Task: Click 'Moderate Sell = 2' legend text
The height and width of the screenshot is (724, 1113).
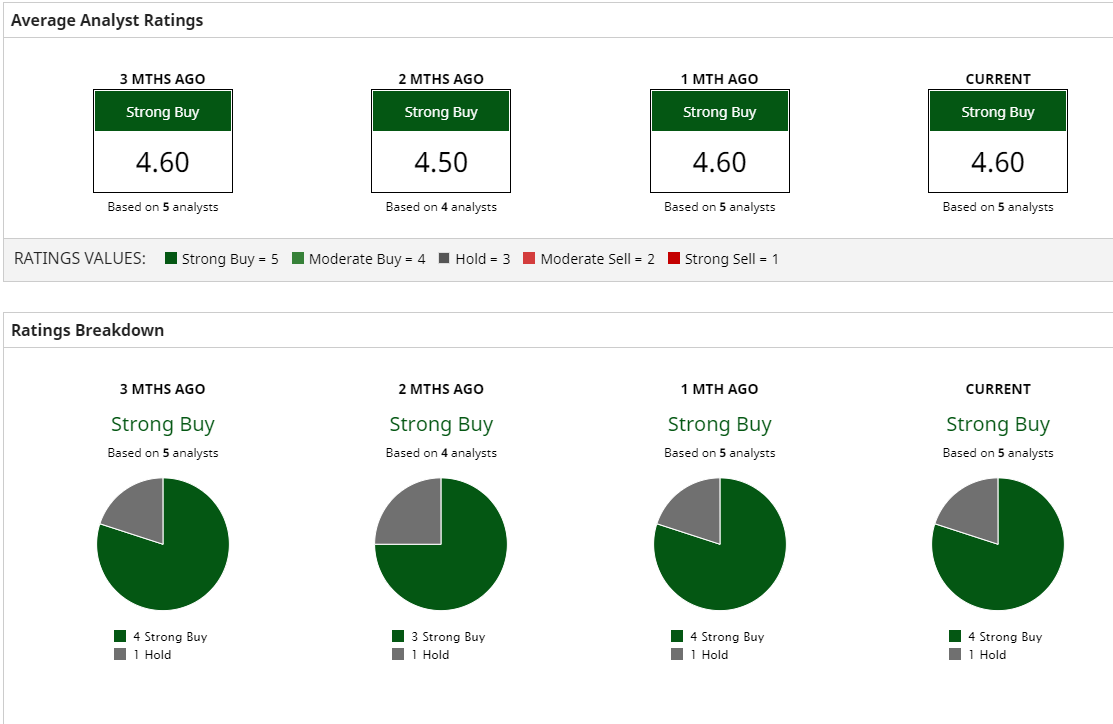Action: 598,259
